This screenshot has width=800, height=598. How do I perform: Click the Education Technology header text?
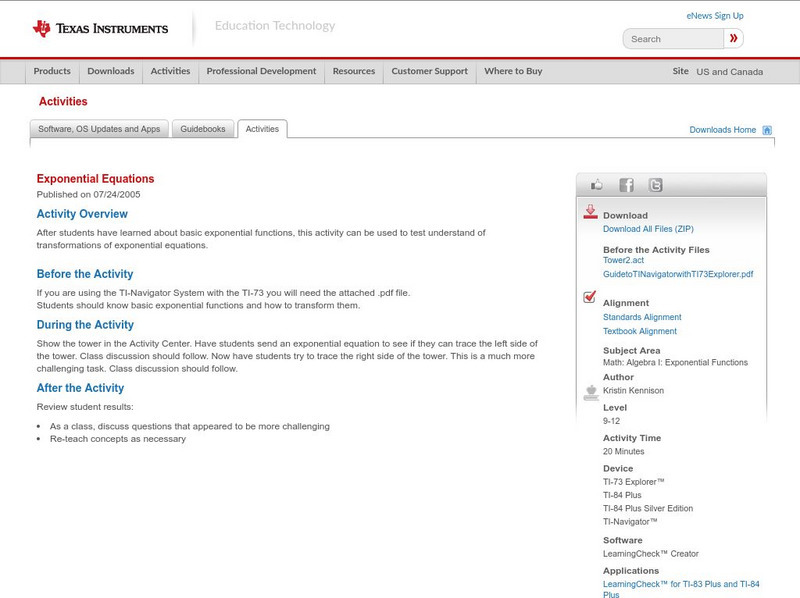coord(275,26)
